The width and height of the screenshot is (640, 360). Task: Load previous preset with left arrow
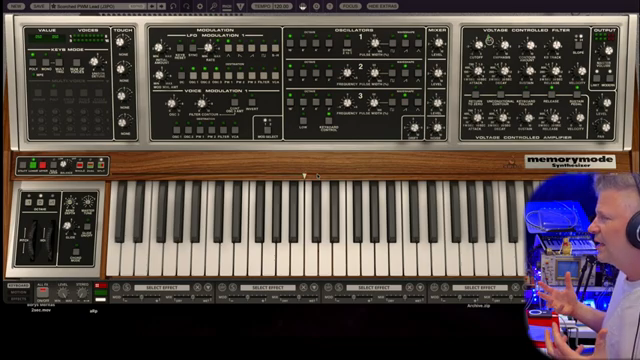click(x=152, y=6)
